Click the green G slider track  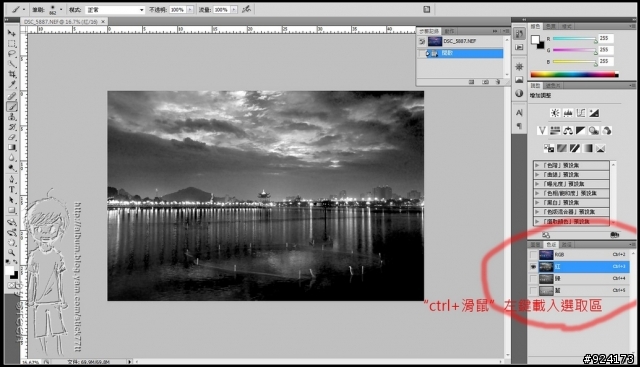(575, 50)
